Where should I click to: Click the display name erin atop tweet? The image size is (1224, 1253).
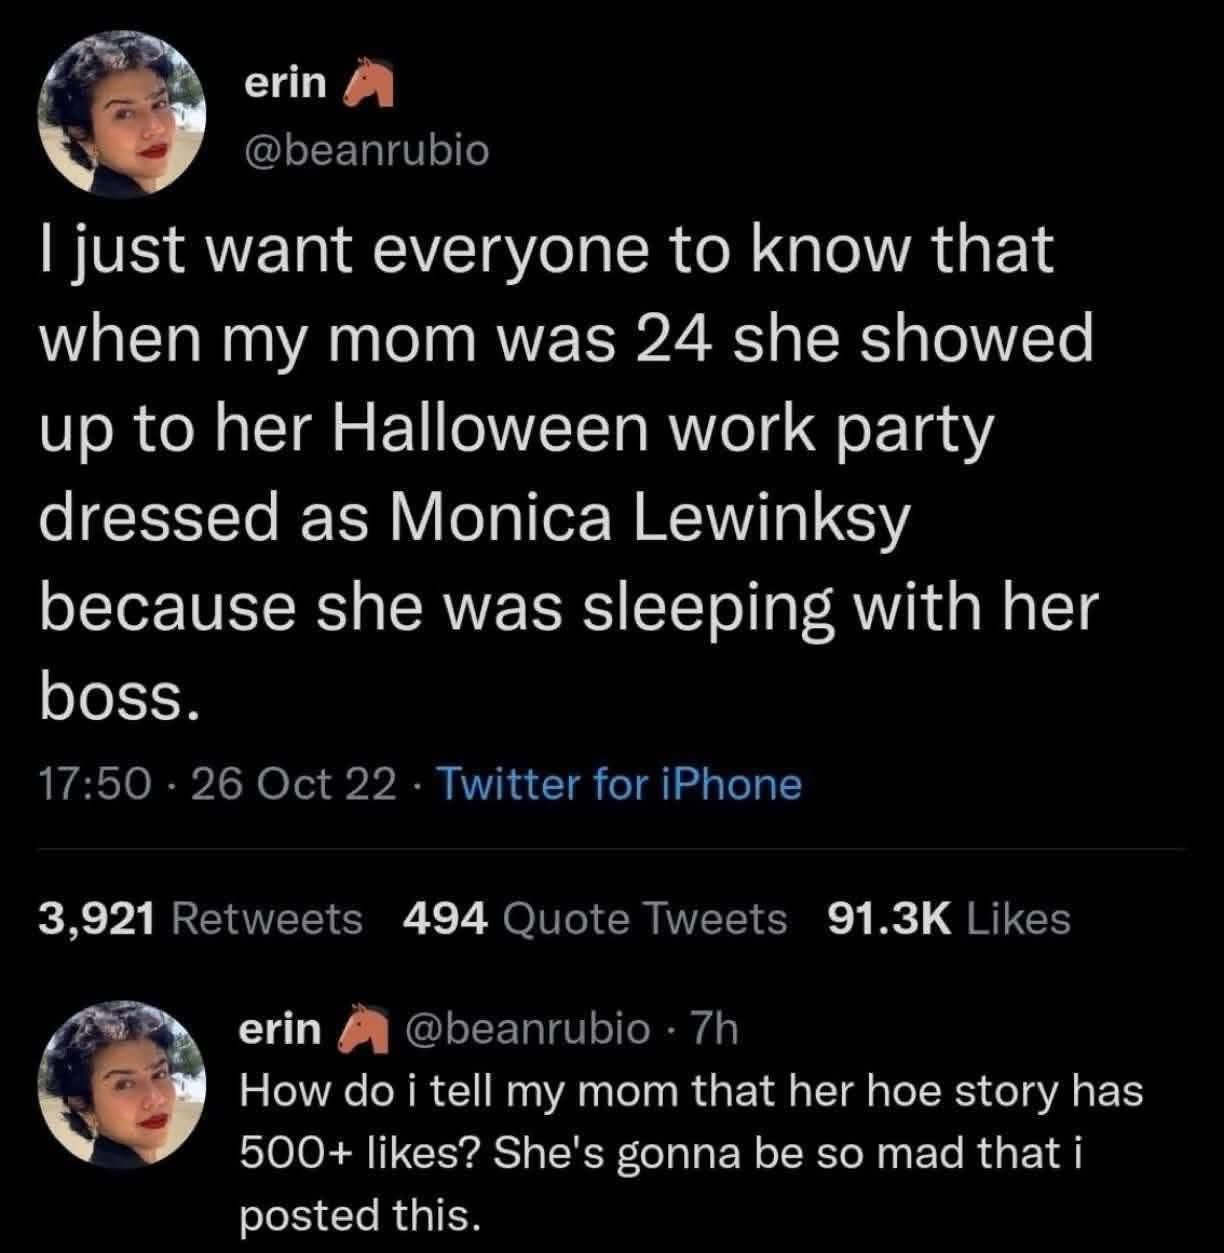pos(285,85)
